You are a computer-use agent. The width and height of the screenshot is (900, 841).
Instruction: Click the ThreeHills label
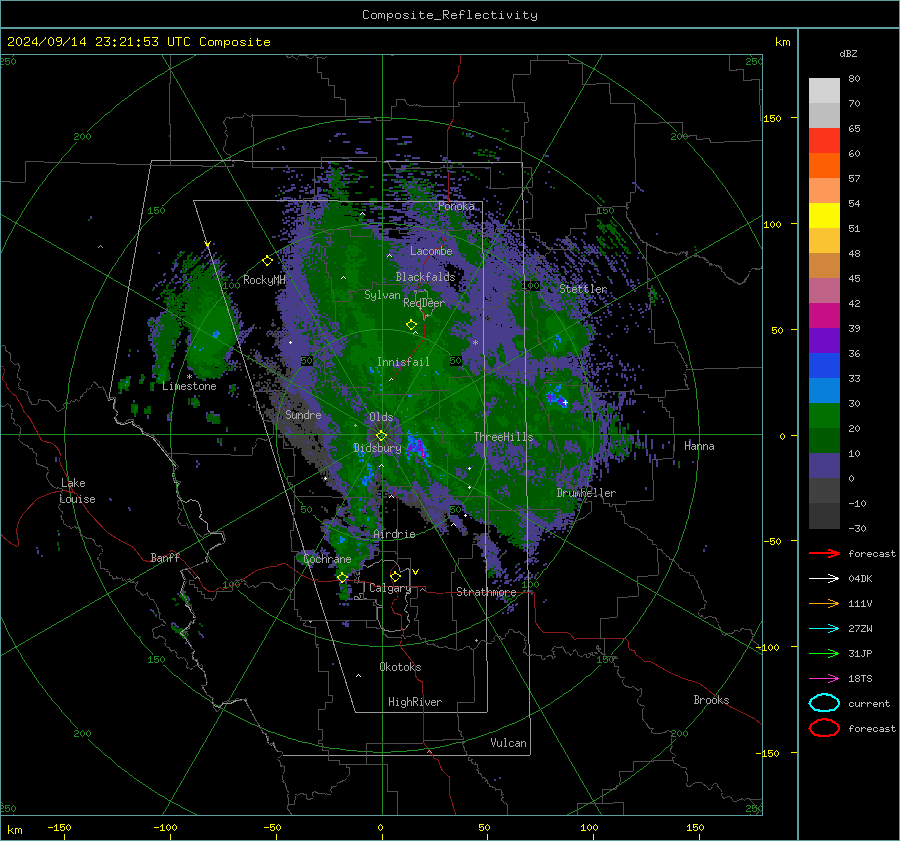[503, 437]
